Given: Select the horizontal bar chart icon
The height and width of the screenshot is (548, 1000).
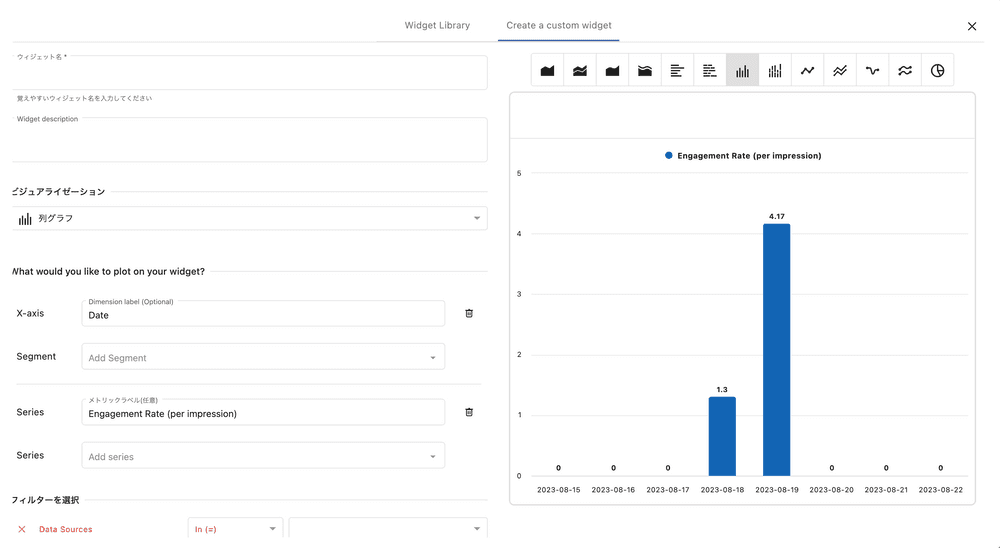Looking at the screenshot, I should pyautogui.click(x=677, y=70).
